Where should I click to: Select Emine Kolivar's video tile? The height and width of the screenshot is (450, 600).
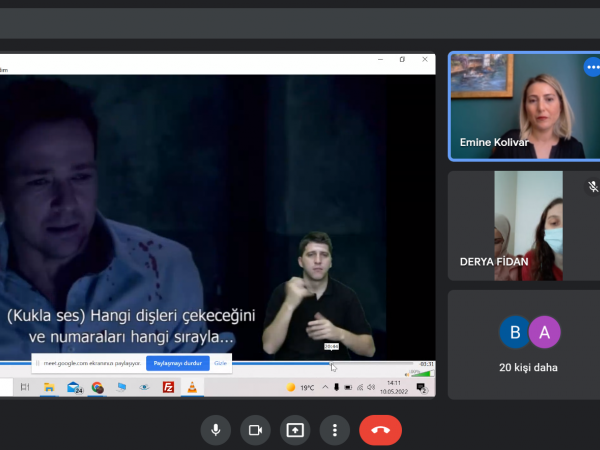(524, 106)
